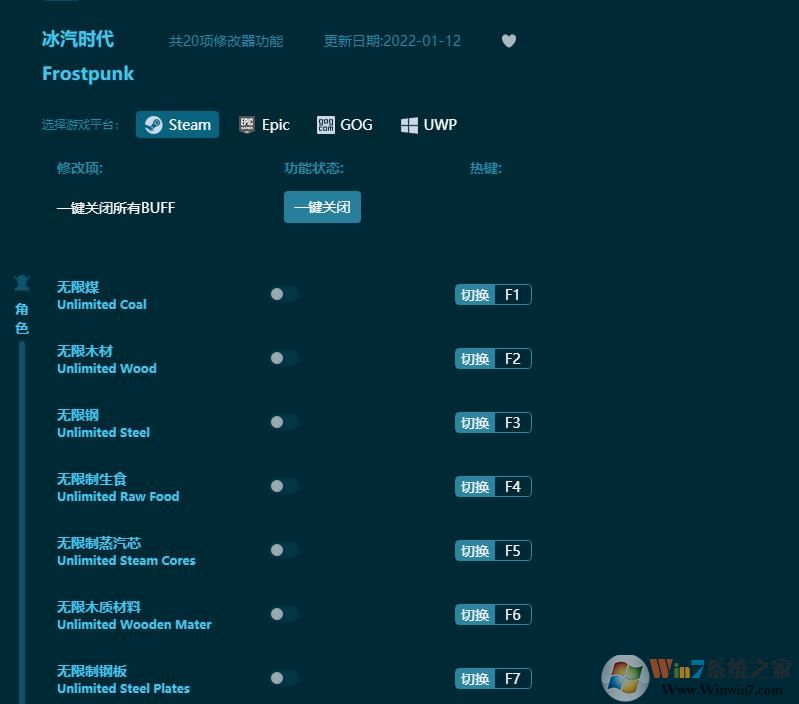Click the Epic Games logo icon
Image resolution: width=799 pixels, height=704 pixels.
coord(247,125)
